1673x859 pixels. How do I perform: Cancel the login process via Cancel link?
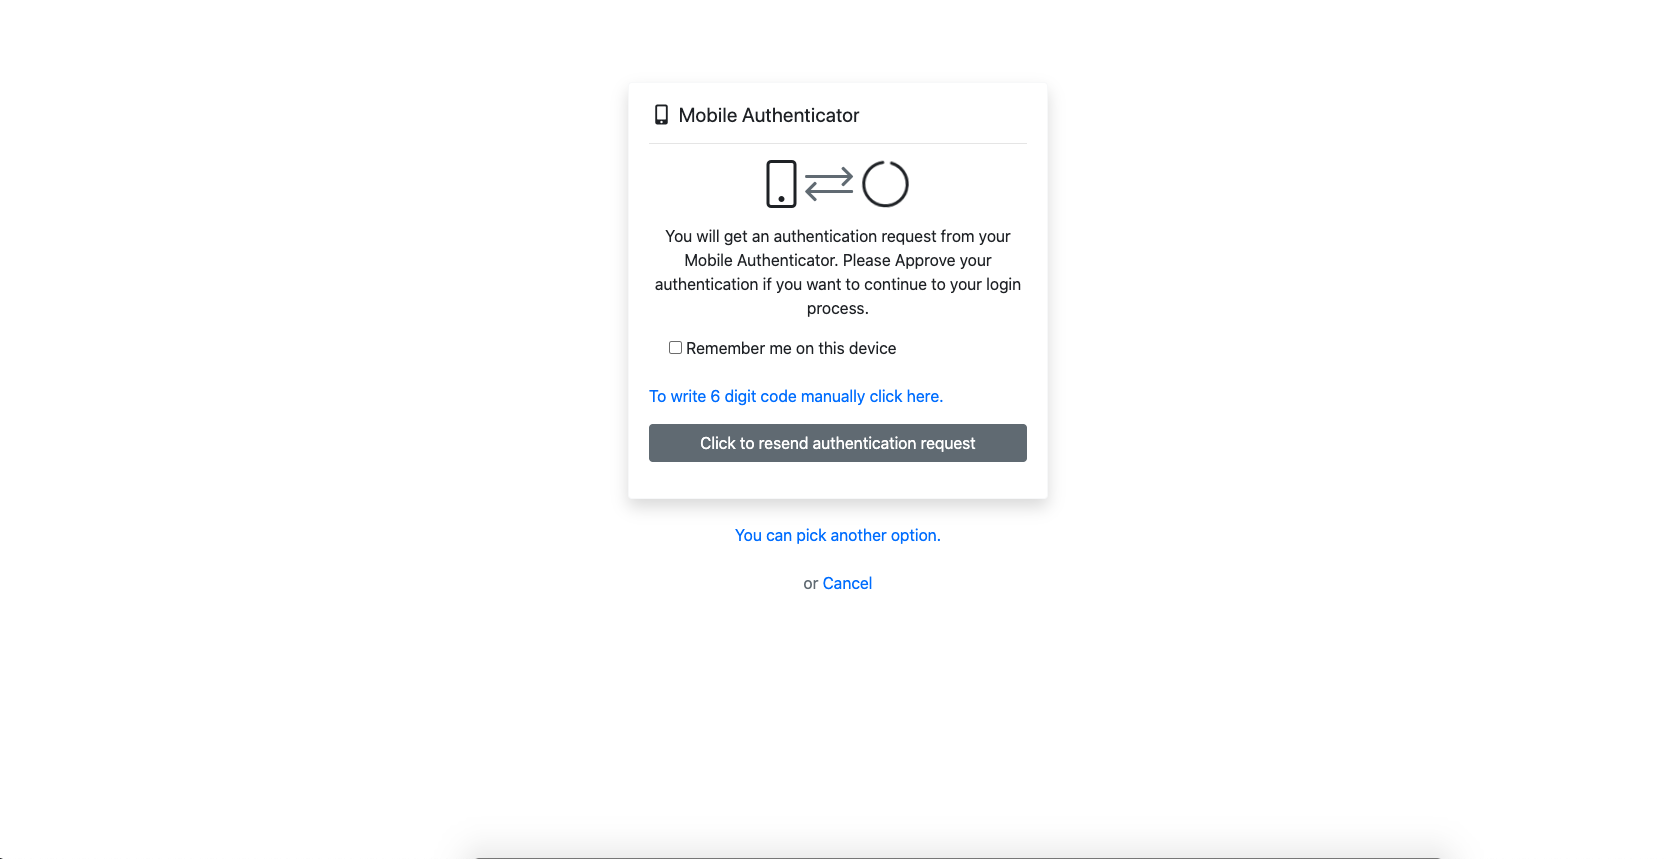(847, 583)
